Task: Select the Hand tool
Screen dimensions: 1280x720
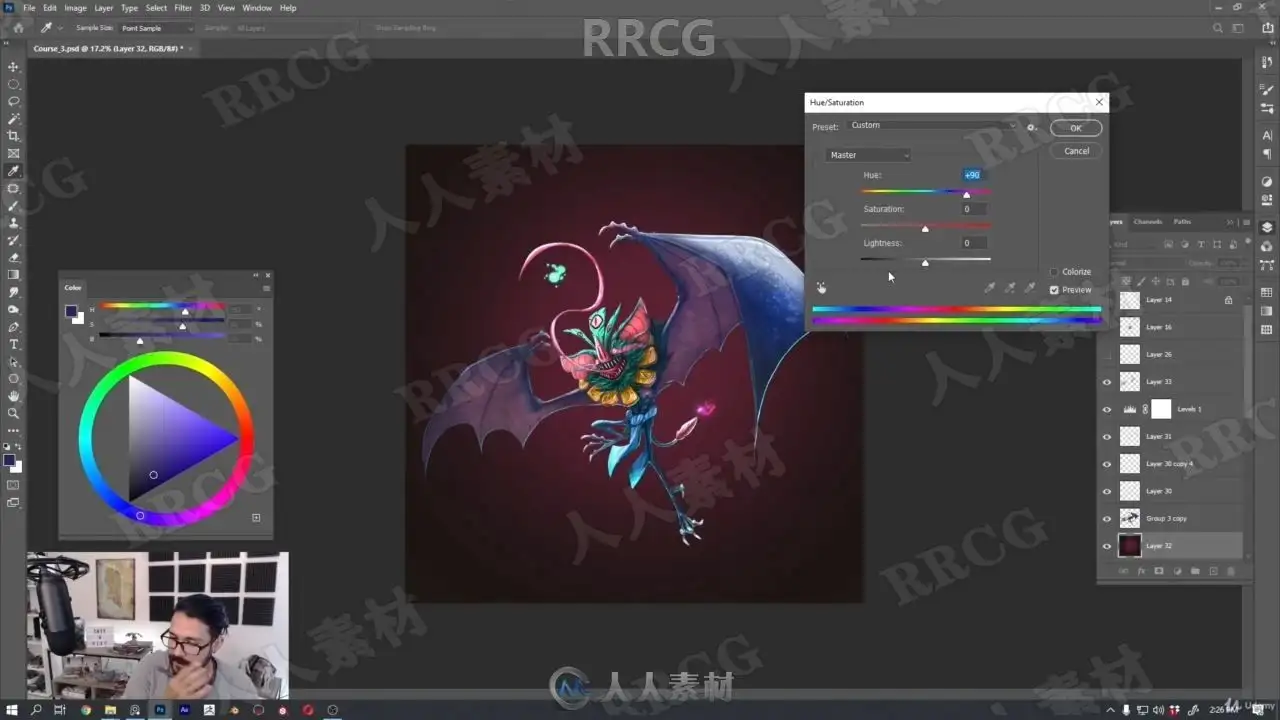Action: pyautogui.click(x=13, y=396)
